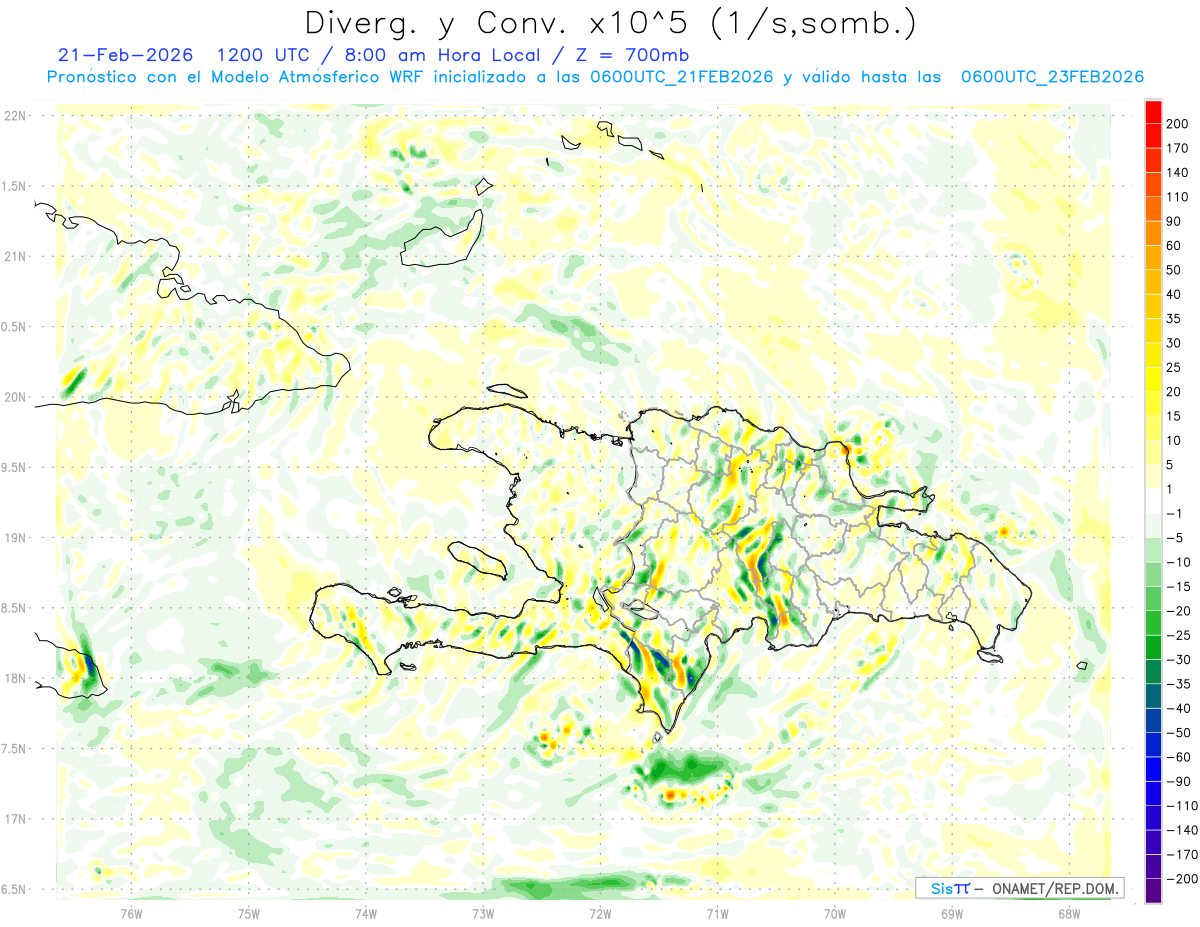This screenshot has height=927, width=1200.
Task: Click the '20N' latitude label
Action: coord(14,397)
